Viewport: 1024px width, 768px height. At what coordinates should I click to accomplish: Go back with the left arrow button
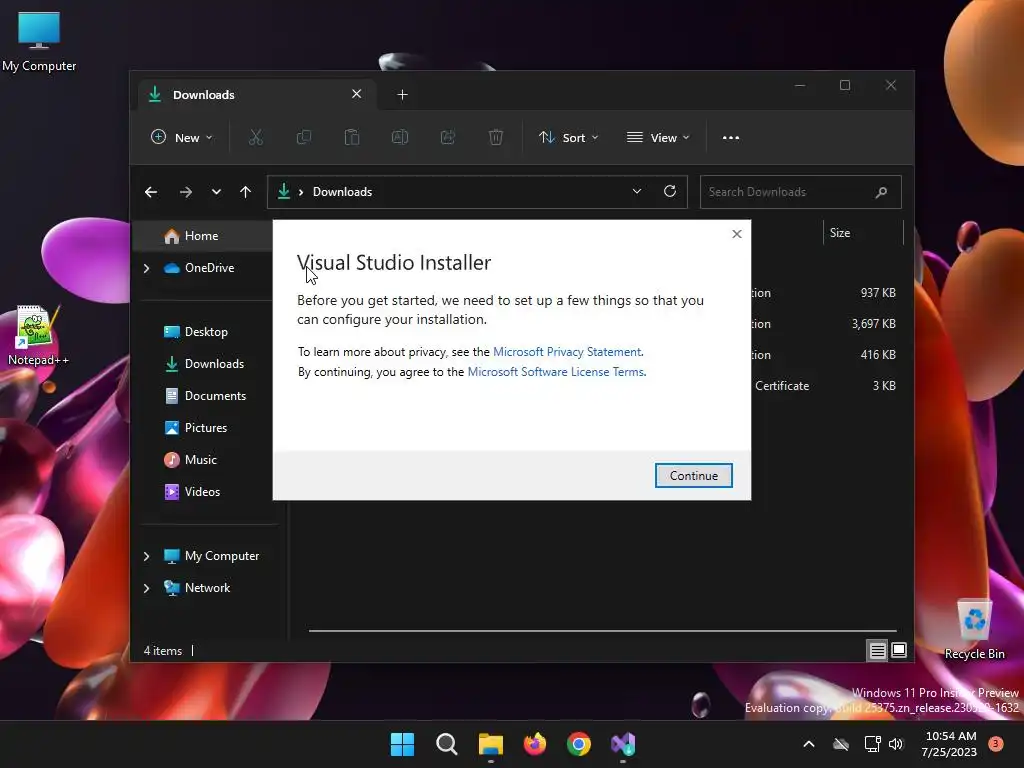coord(151,192)
